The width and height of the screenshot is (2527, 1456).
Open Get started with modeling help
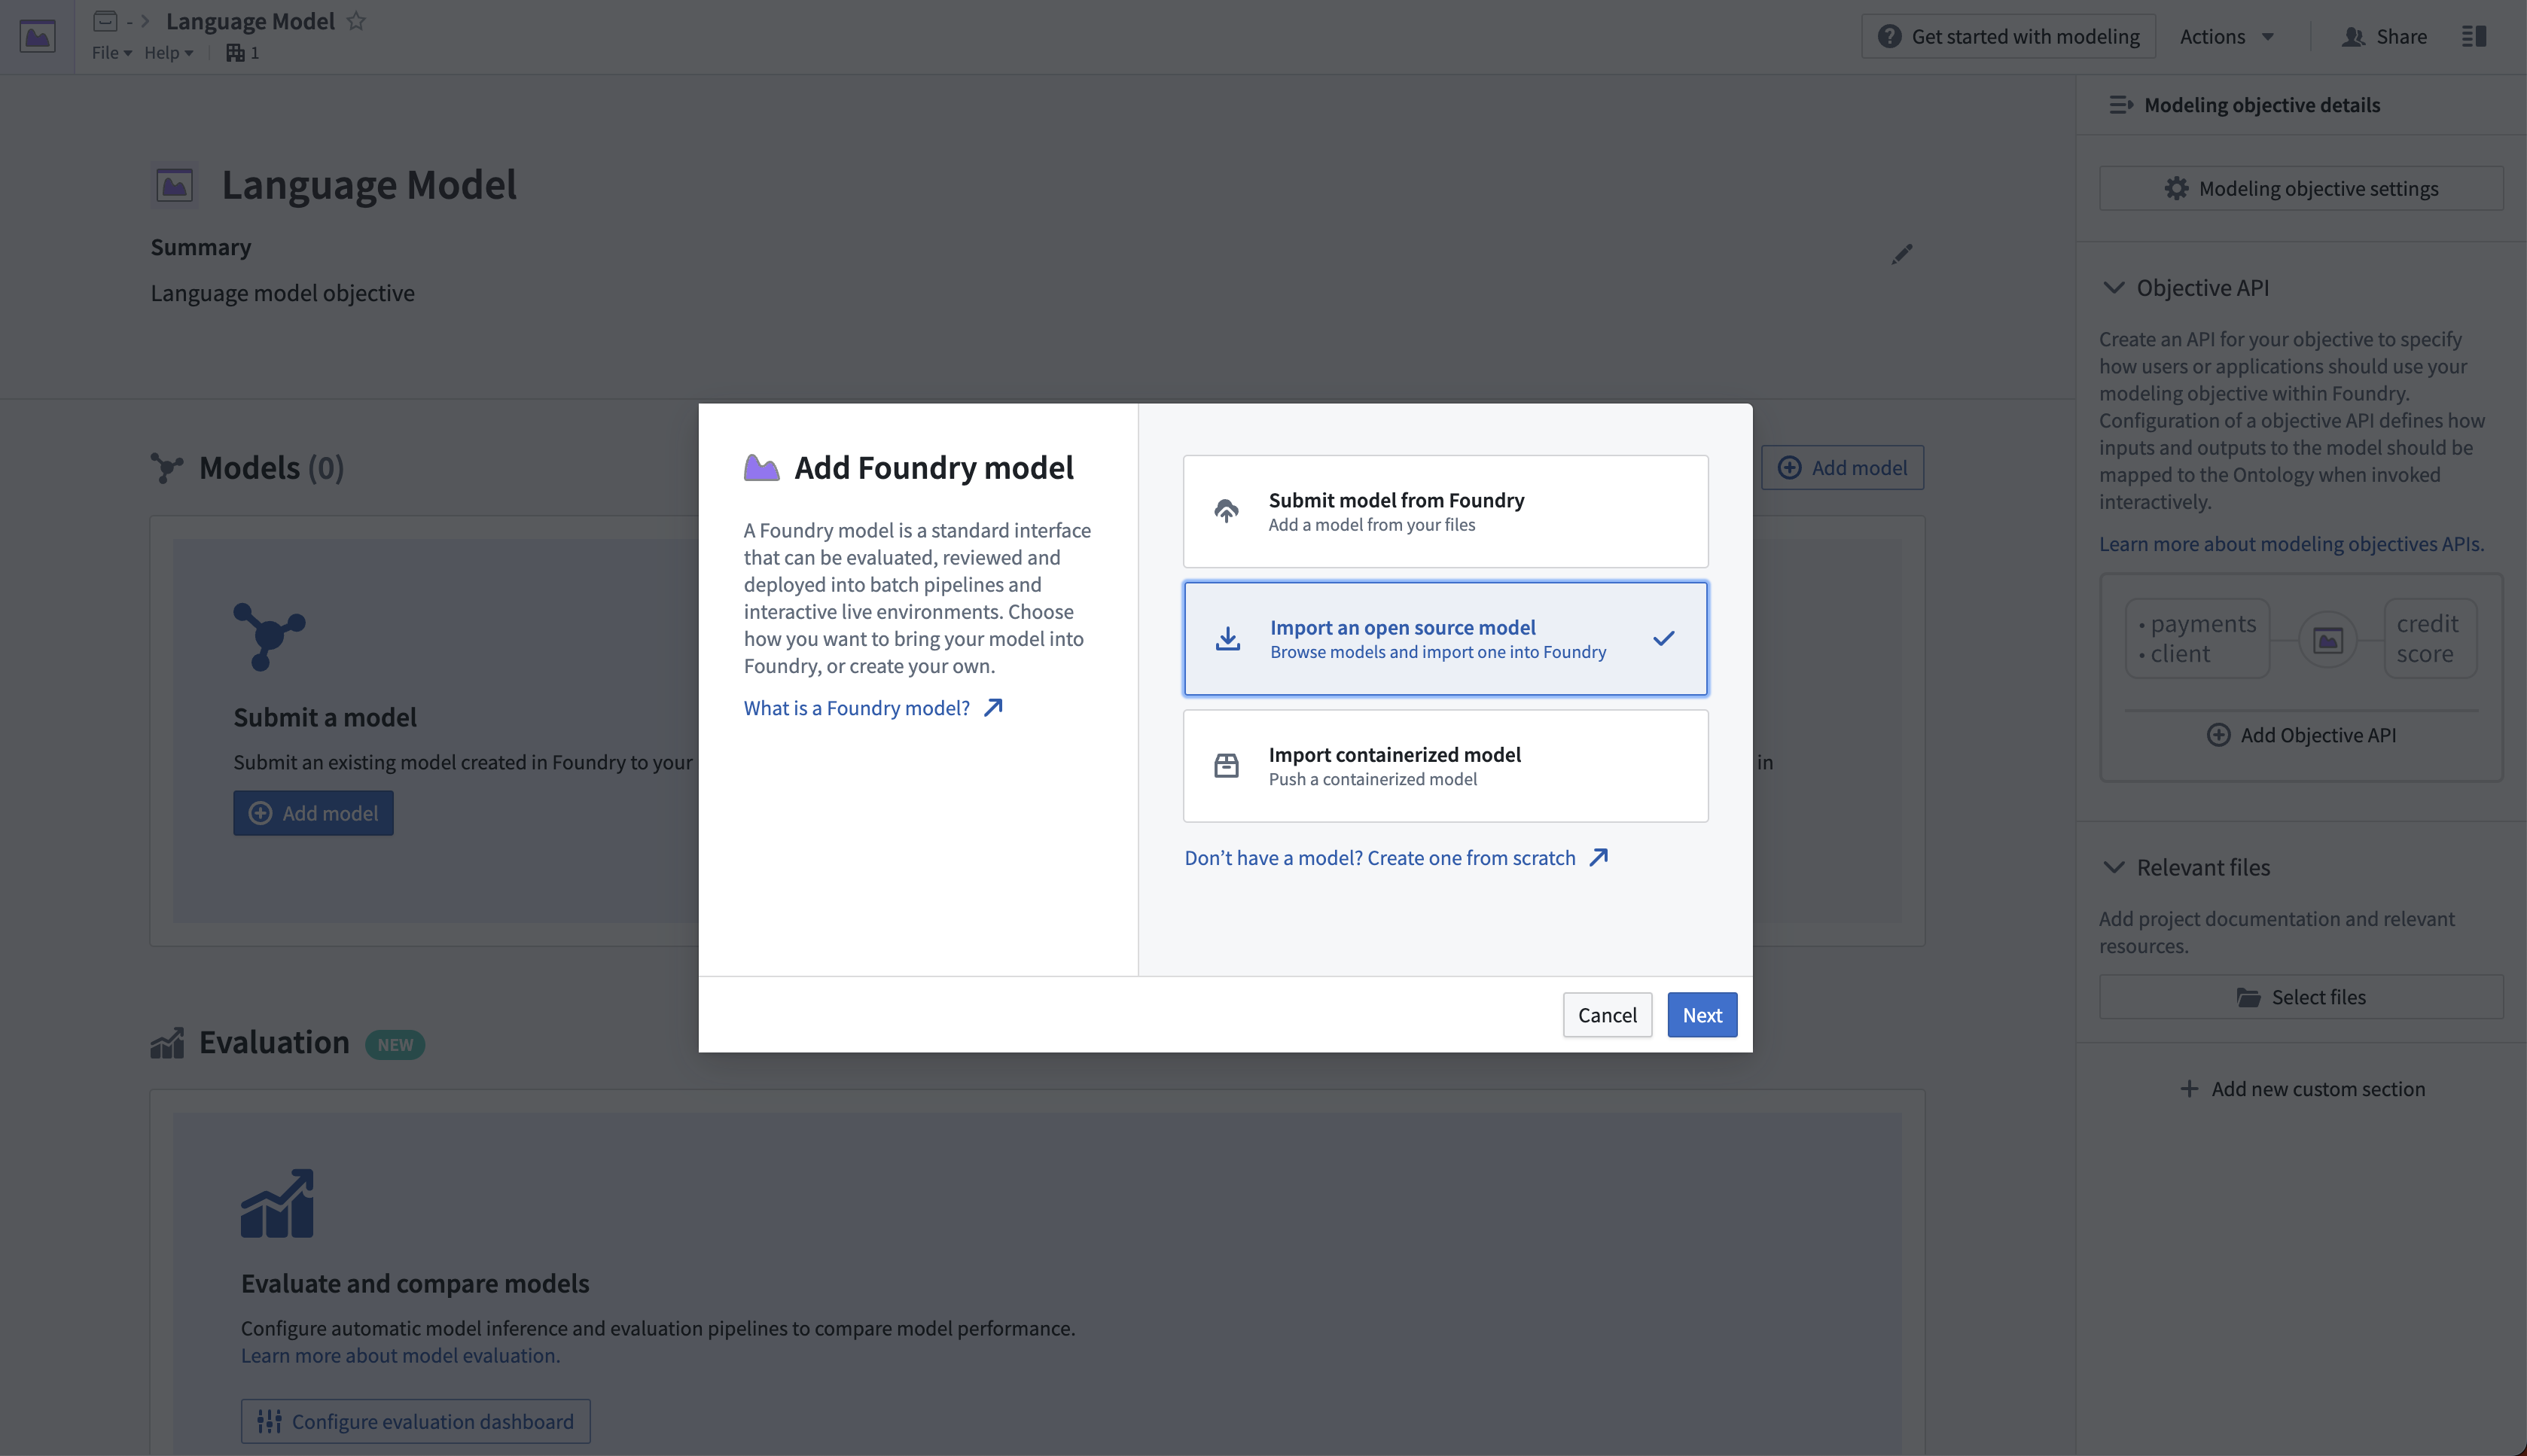tap(2008, 37)
